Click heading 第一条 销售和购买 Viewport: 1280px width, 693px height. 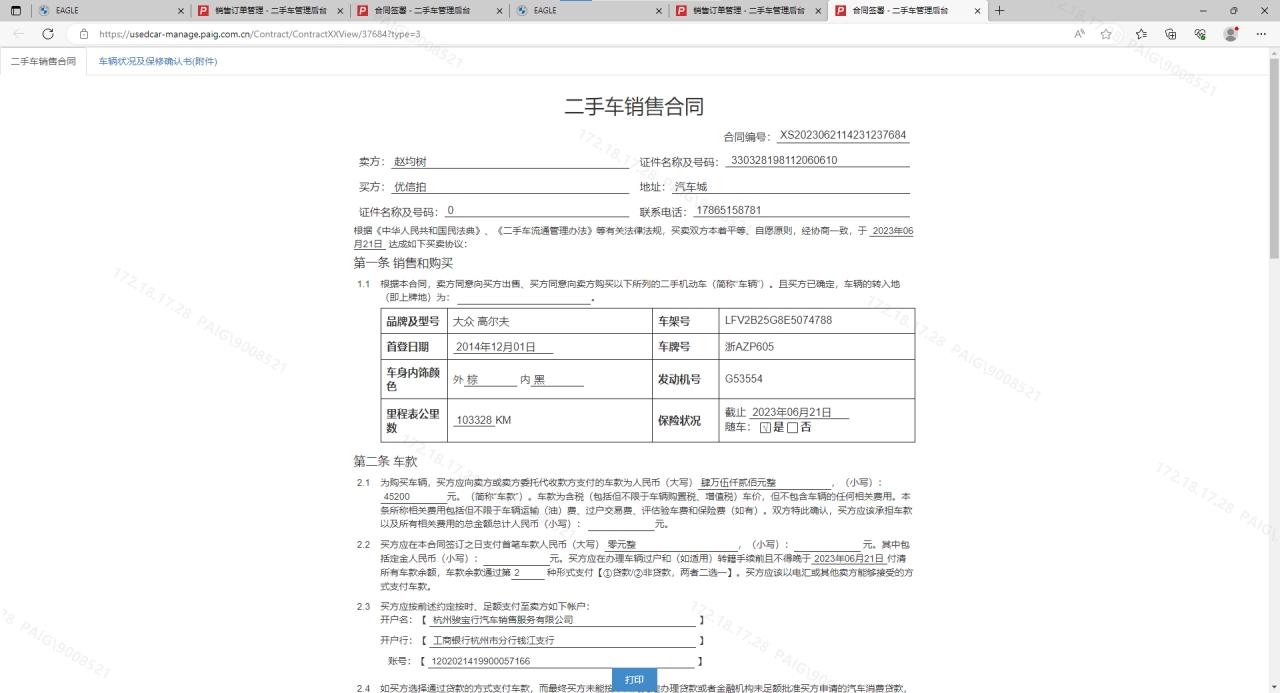point(403,263)
